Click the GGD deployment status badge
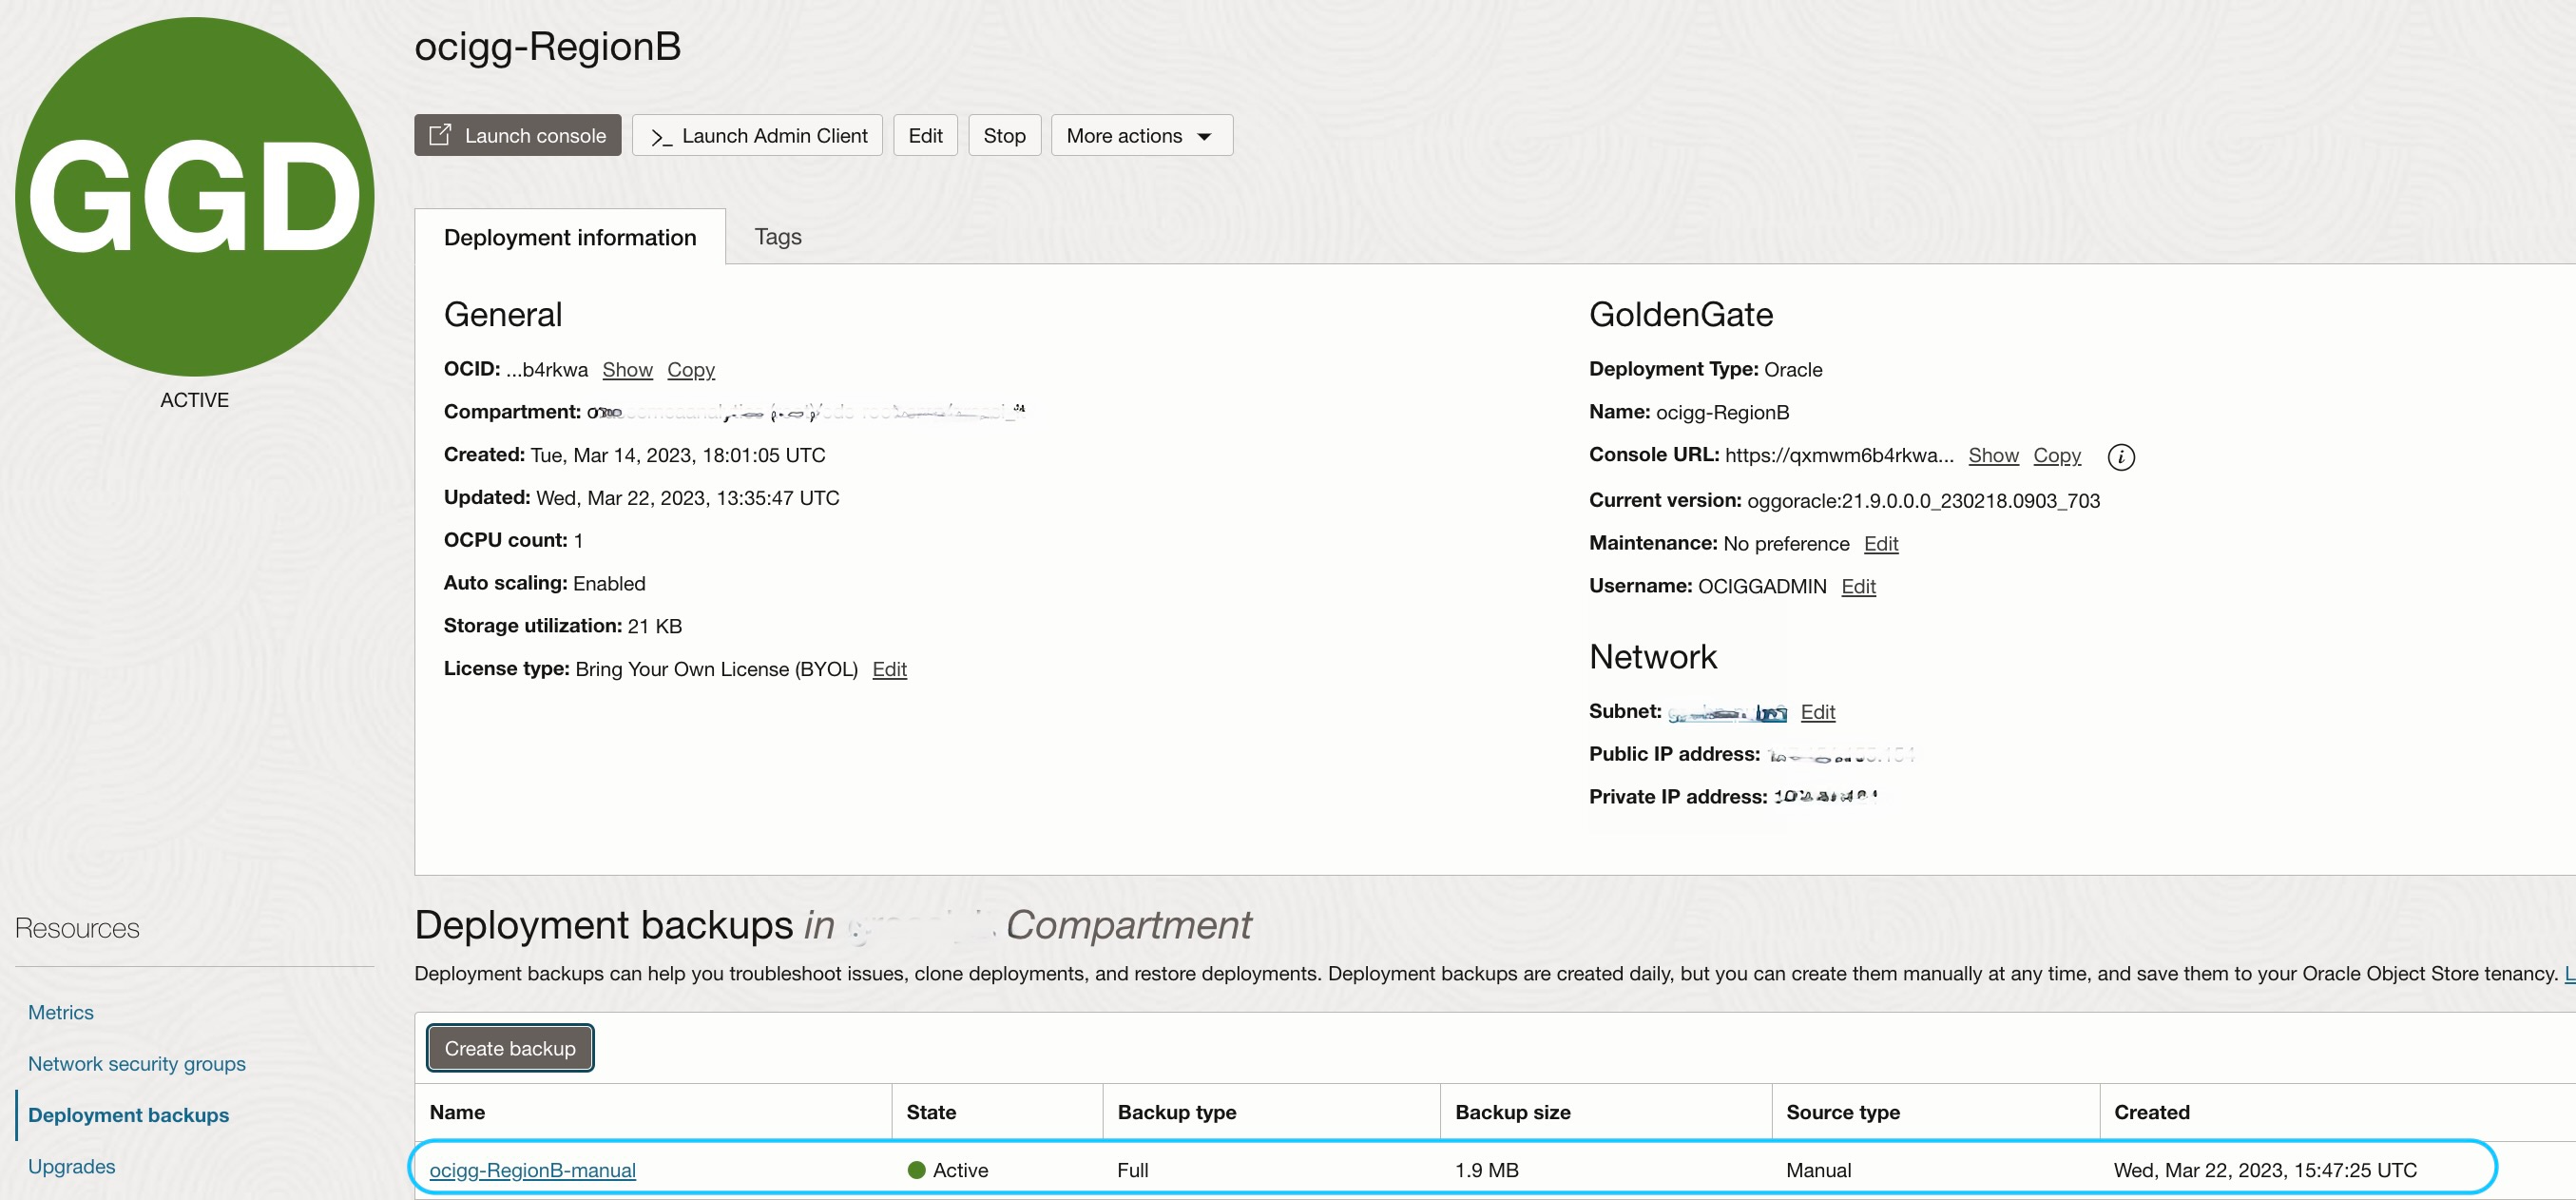The image size is (2576, 1200). [195, 197]
